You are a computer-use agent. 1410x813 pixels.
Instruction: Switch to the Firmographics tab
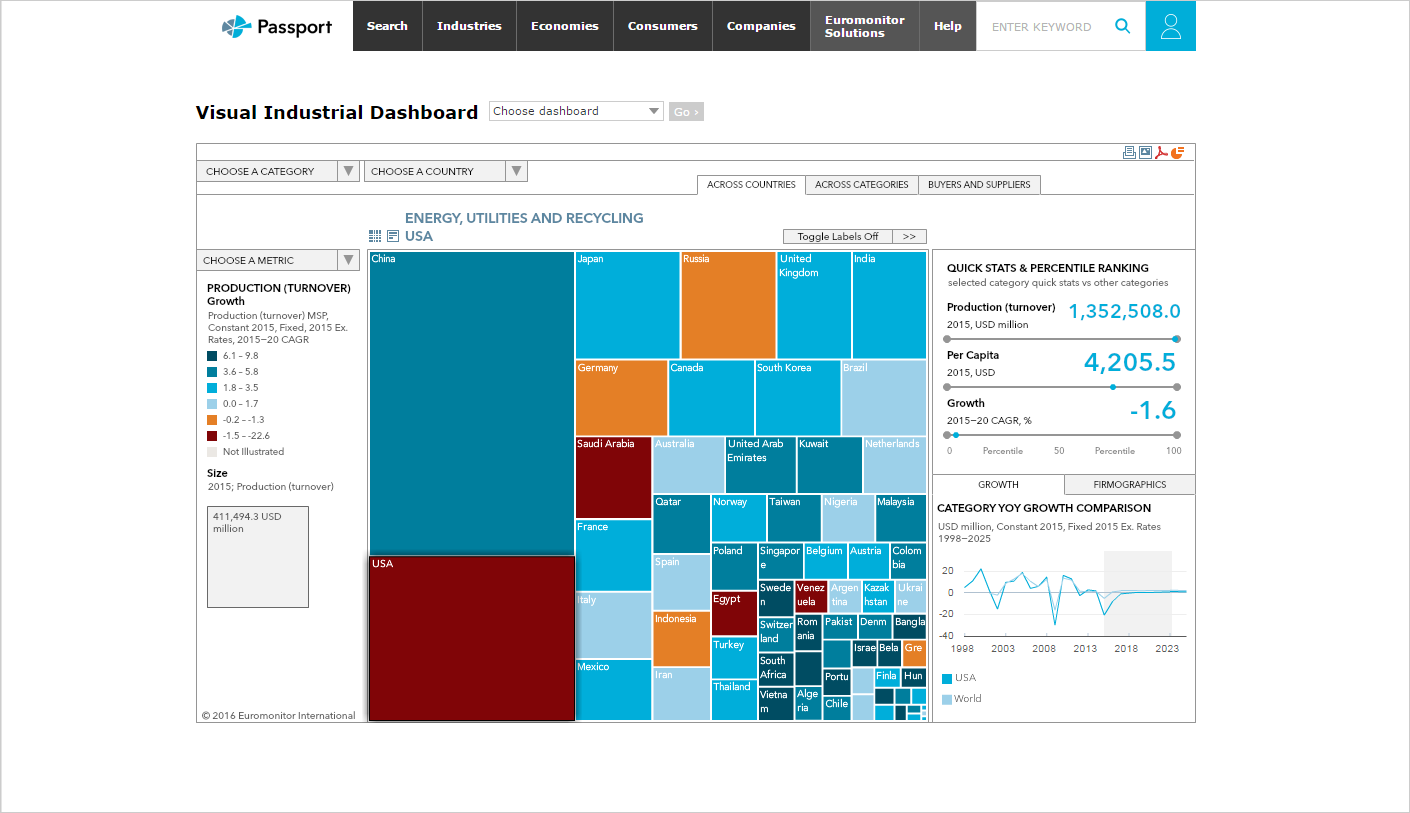click(x=1129, y=484)
